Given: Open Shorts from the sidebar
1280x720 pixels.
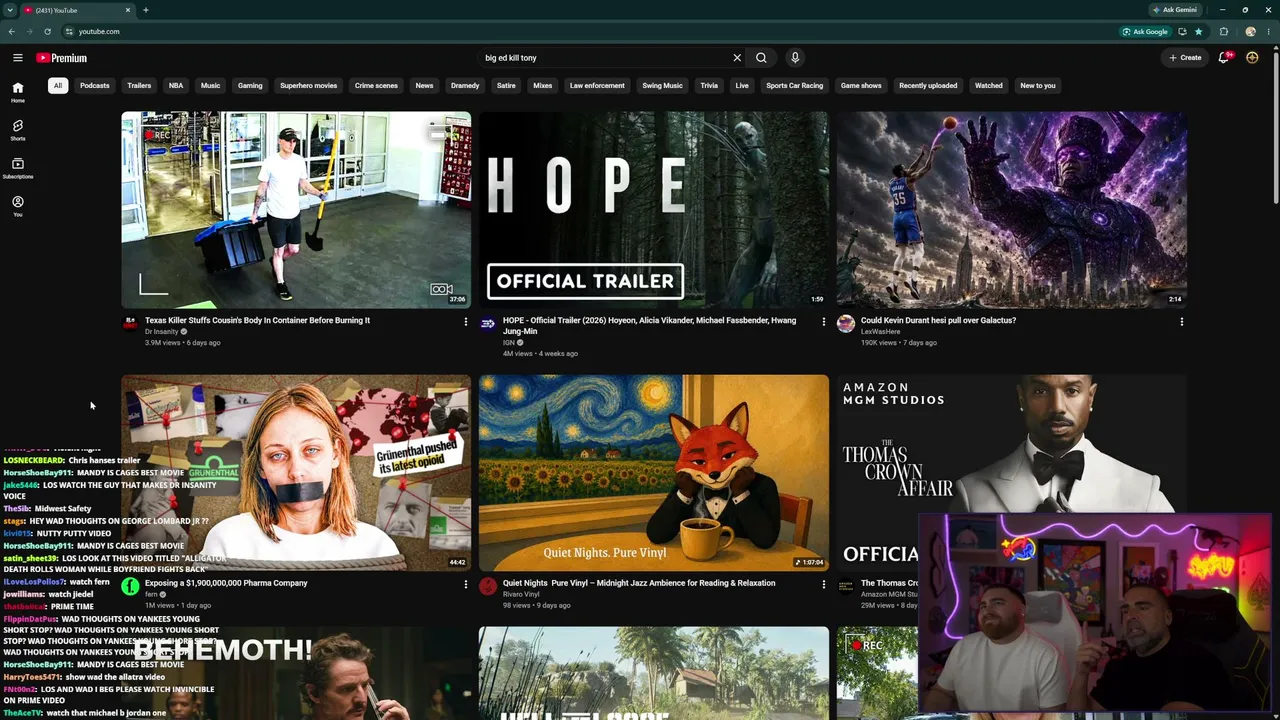Looking at the screenshot, I should [18, 130].
